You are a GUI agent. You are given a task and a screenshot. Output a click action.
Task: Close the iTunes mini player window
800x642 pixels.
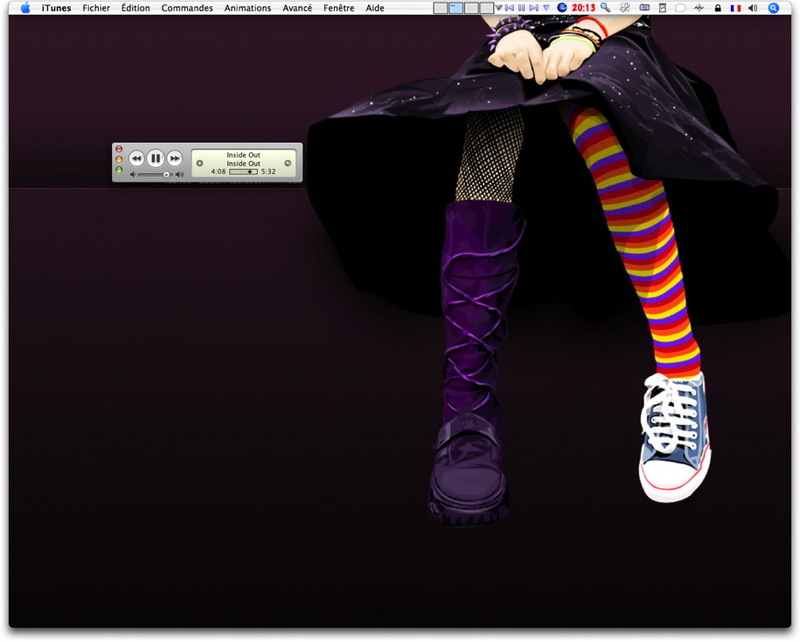click(x=119, y=149)
